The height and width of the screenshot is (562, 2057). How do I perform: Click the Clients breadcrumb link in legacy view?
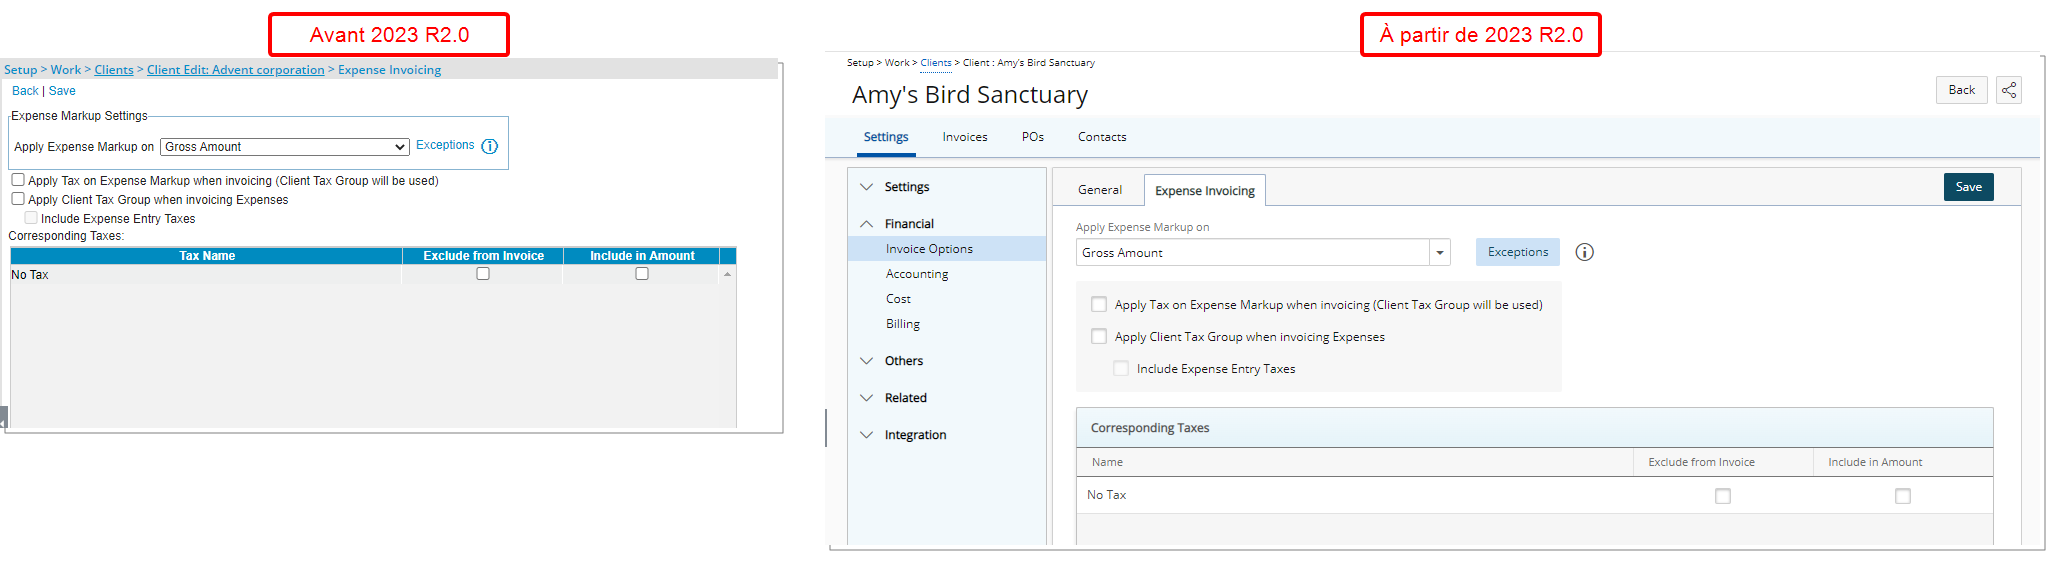click(114, 70)
